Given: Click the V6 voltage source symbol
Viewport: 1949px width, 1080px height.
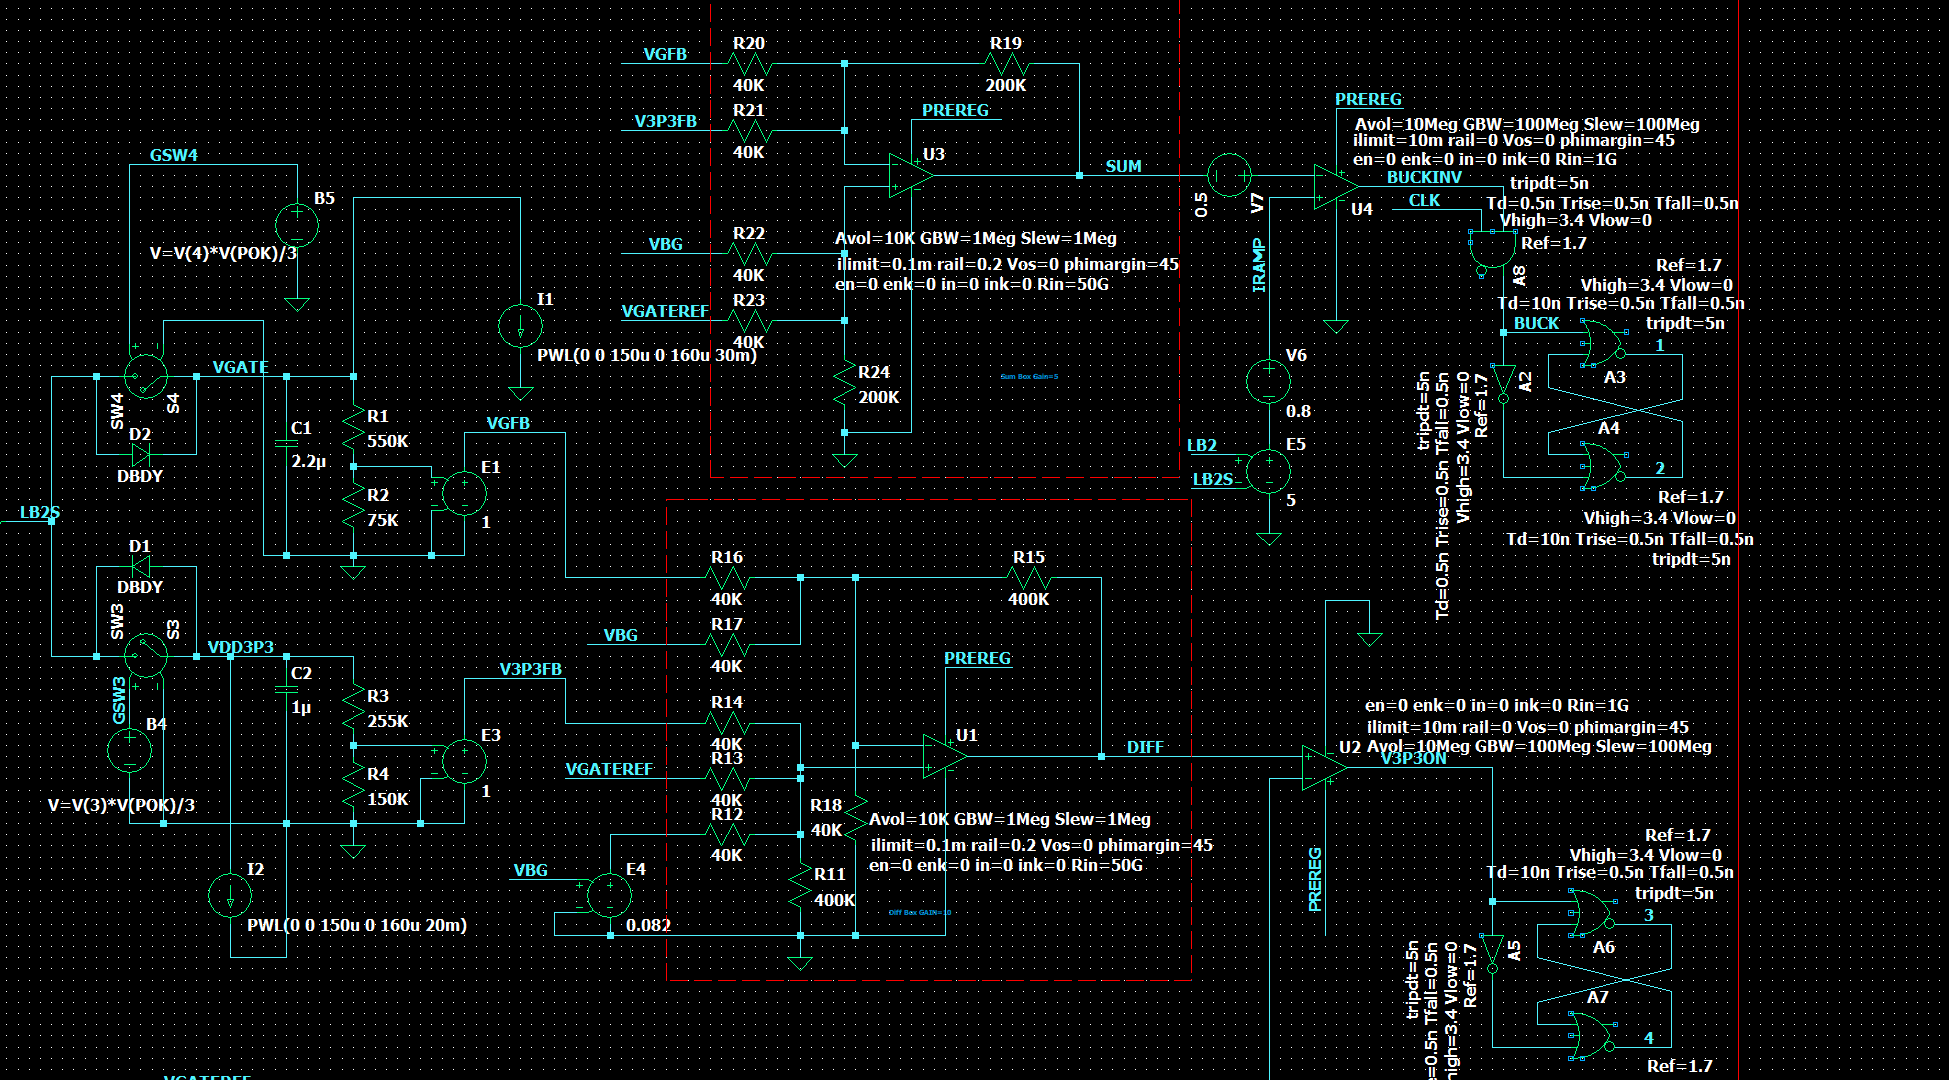Looking at the screenshot, I should point(1268,381).
